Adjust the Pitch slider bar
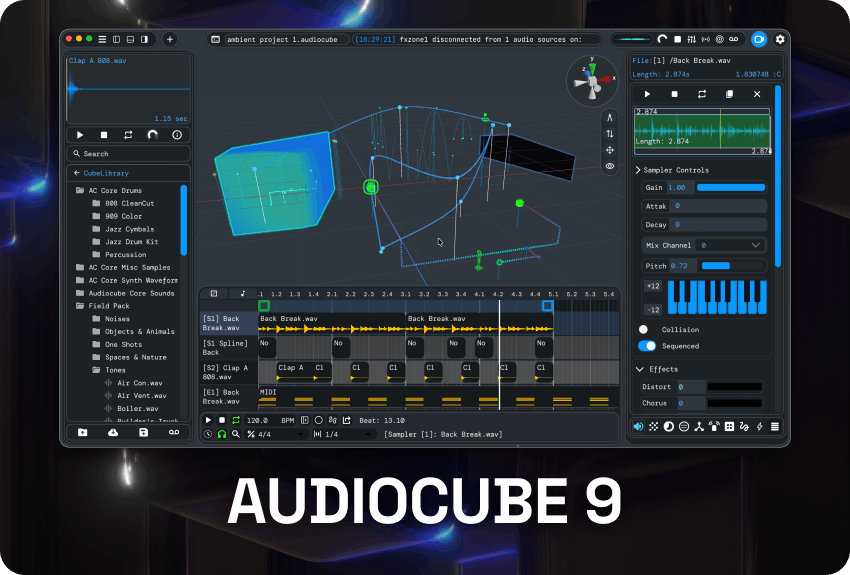 point(733,266)
